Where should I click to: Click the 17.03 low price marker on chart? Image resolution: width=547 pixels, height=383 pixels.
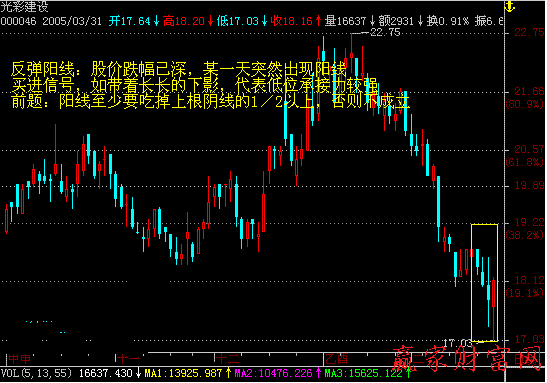click(x=457, y=343)
